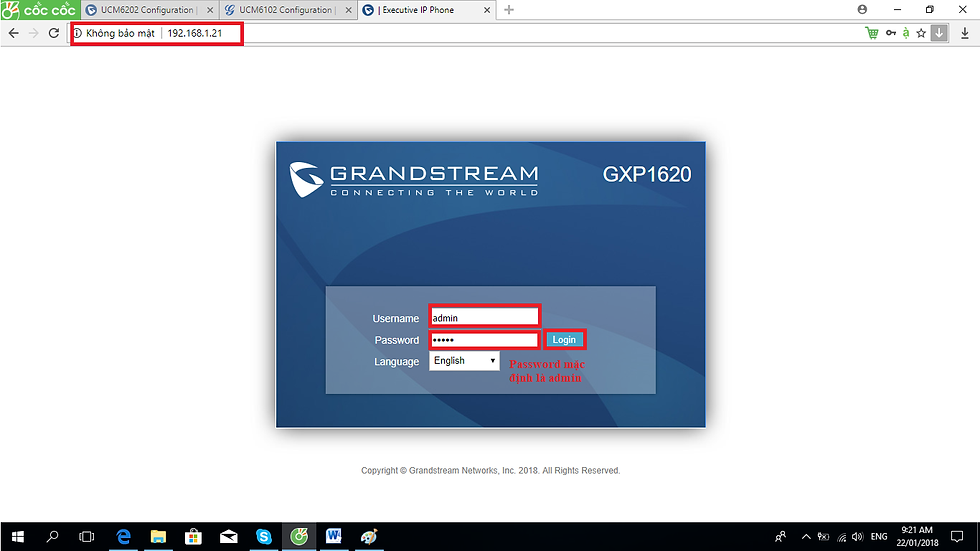Open Skype from the taskbar

click(x=264, y=537)
